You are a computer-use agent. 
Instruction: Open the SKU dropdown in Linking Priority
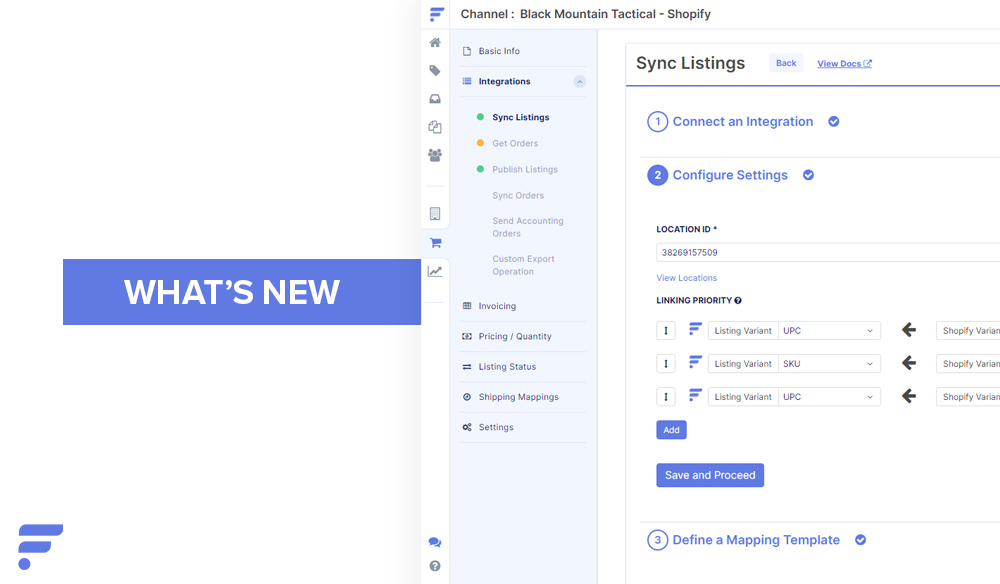[x=829, y=364]
